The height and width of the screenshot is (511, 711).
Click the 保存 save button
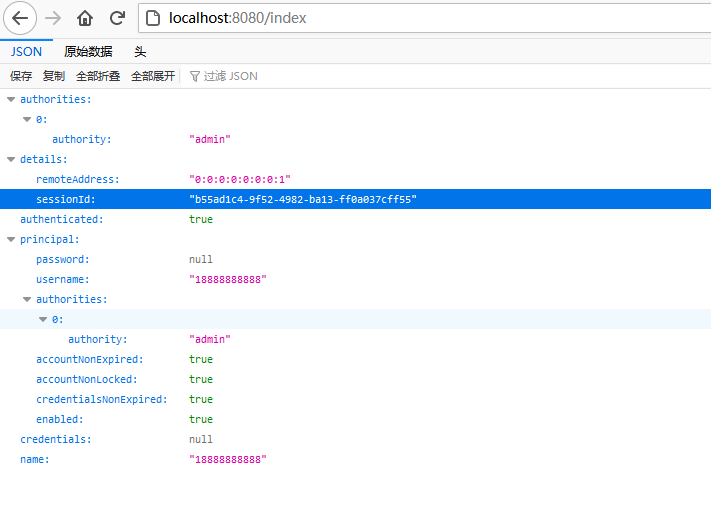tap(21, 76)
